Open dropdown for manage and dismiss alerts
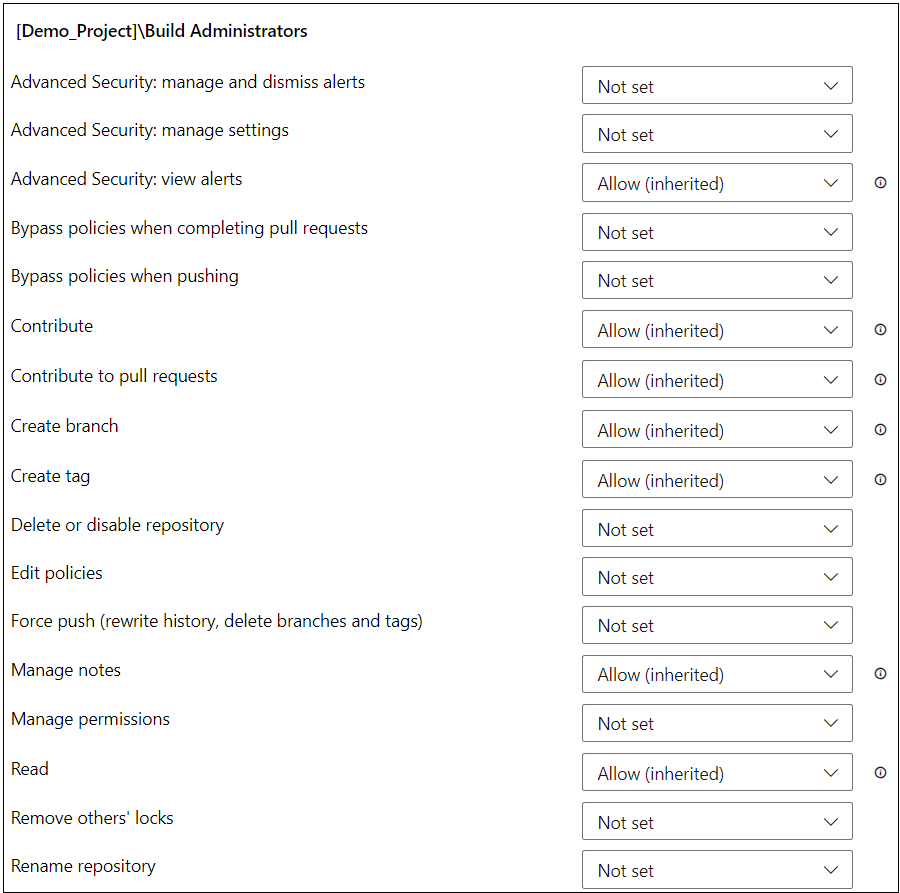 pos(717,86)
